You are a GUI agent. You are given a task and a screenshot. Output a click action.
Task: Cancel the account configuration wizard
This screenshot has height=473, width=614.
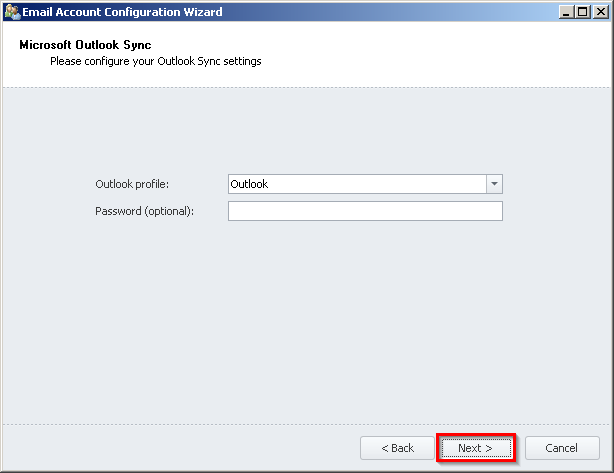(x=562, y=448)
